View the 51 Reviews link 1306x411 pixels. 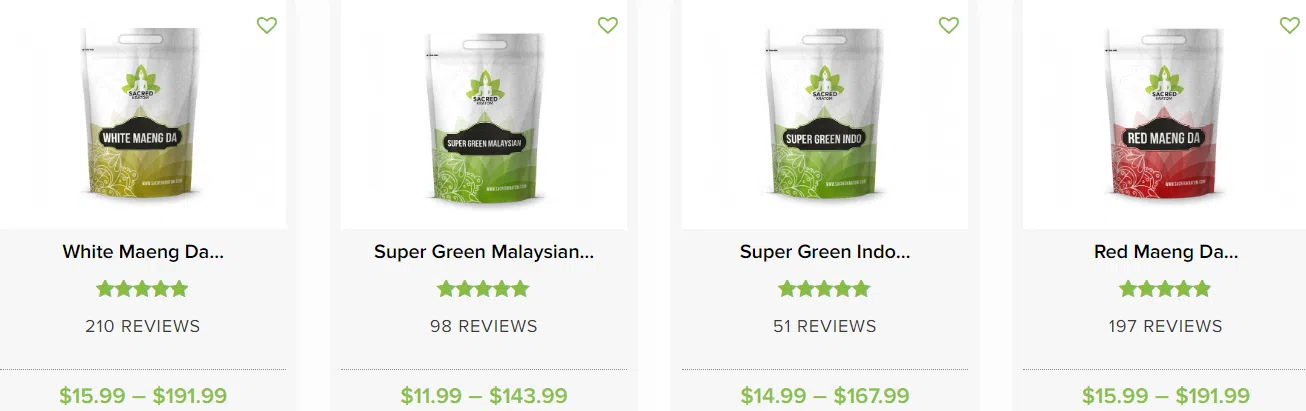coord(825,326)
